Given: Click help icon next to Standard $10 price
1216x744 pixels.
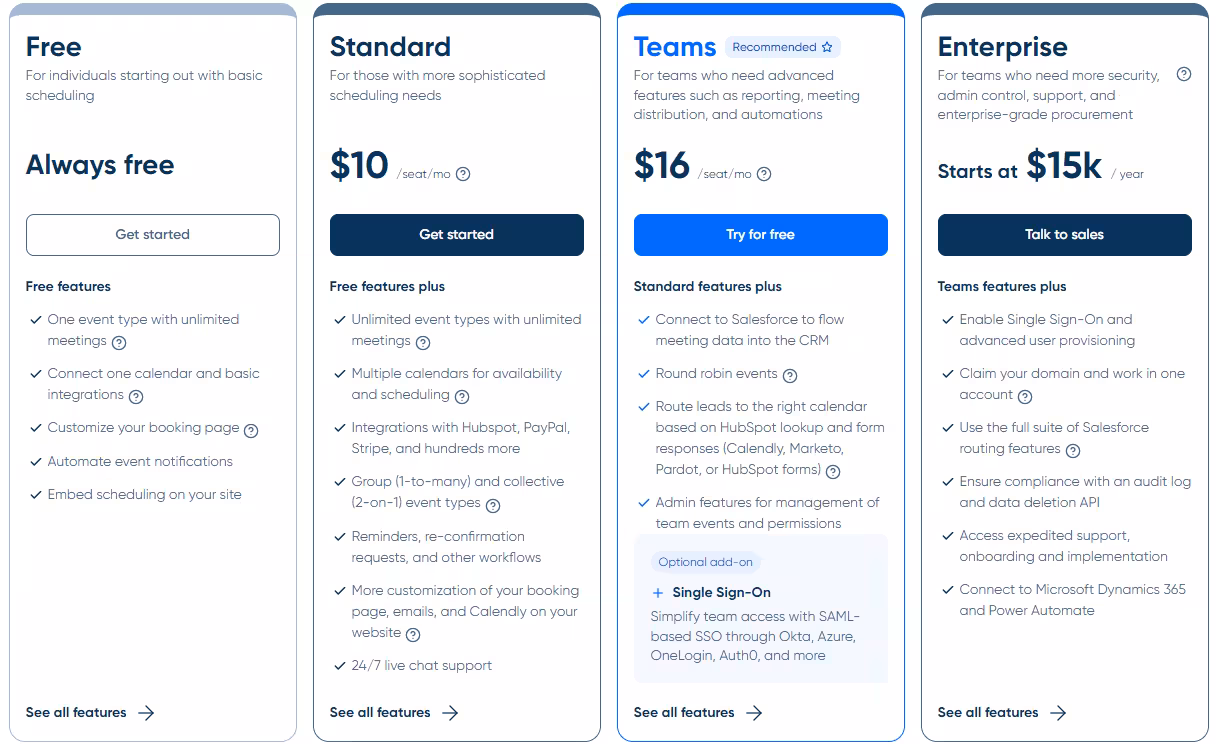Looking at the screenshot, I should (463, 174).
